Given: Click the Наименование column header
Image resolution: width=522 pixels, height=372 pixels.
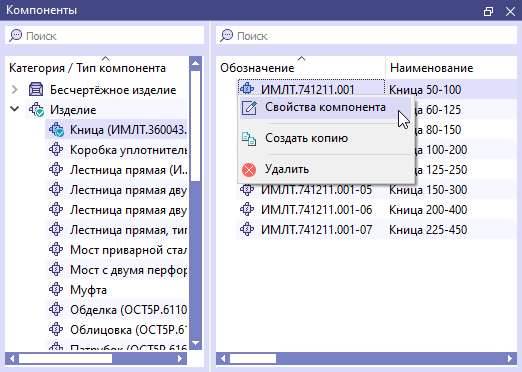Looking at the screenshot, I should click(x=431, y=68).
